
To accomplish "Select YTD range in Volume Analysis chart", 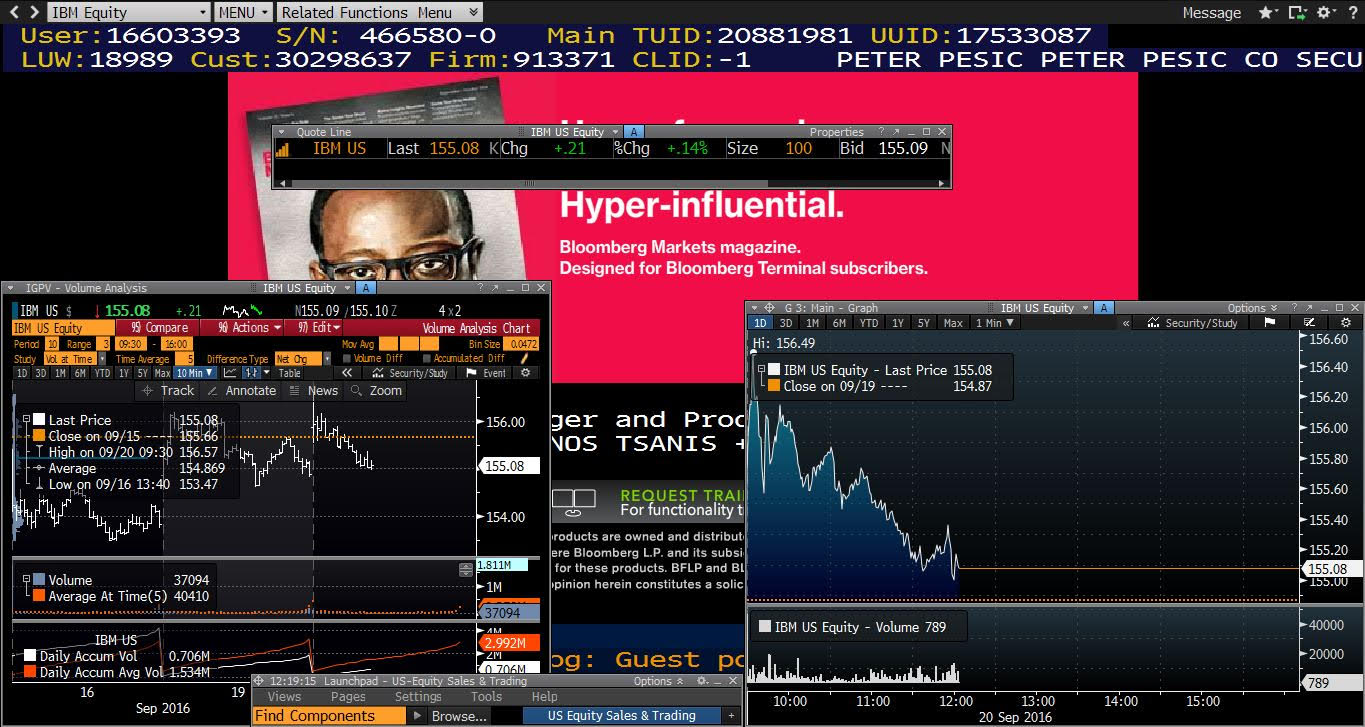I will point(102,373).
